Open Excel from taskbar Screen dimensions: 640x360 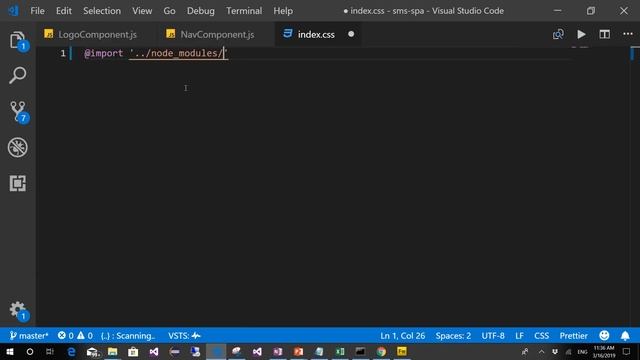[x=340, y=351]
